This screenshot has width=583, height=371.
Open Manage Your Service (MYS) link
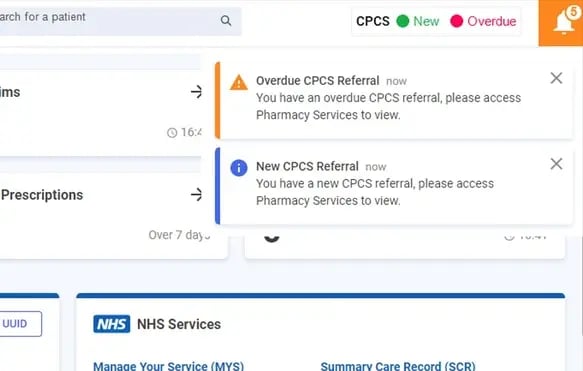(x=168, y=366)
